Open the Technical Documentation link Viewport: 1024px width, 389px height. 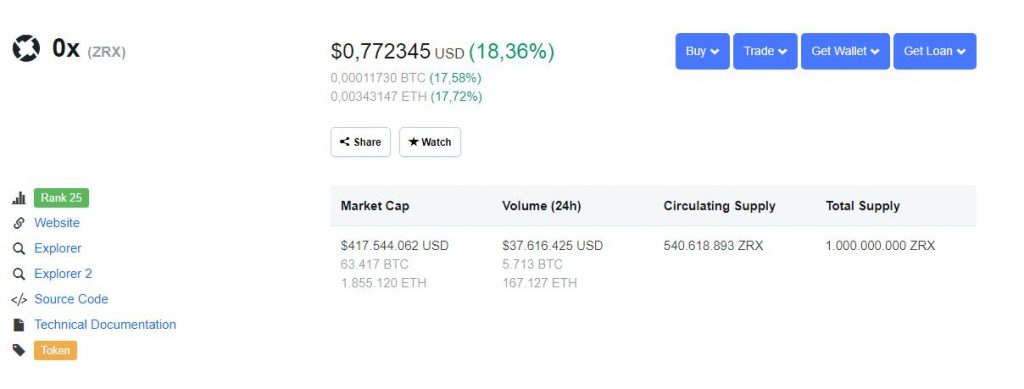coord(105,324)
